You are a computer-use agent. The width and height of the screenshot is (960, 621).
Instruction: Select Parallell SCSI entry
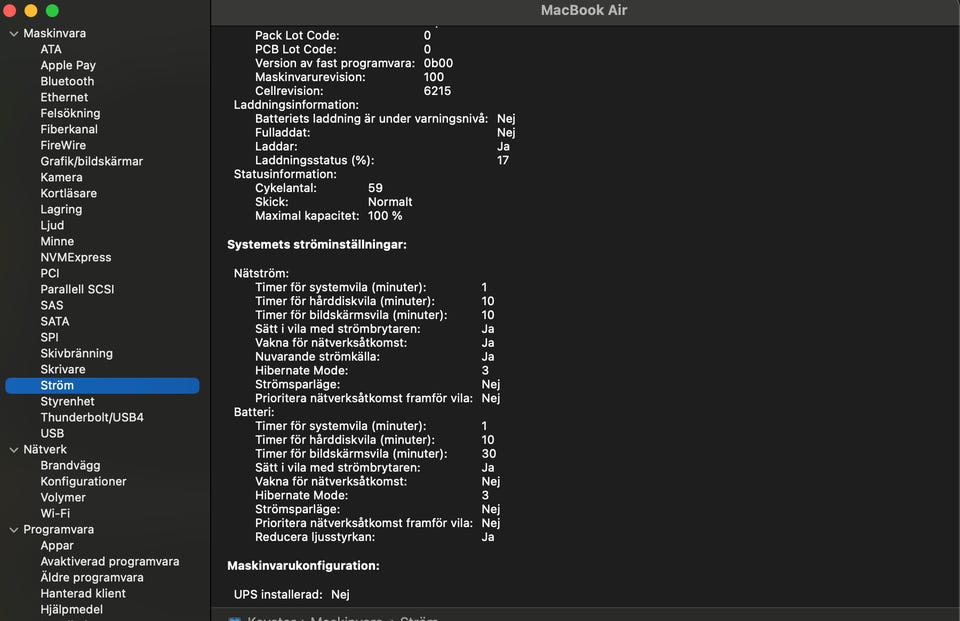pos(77,289)
